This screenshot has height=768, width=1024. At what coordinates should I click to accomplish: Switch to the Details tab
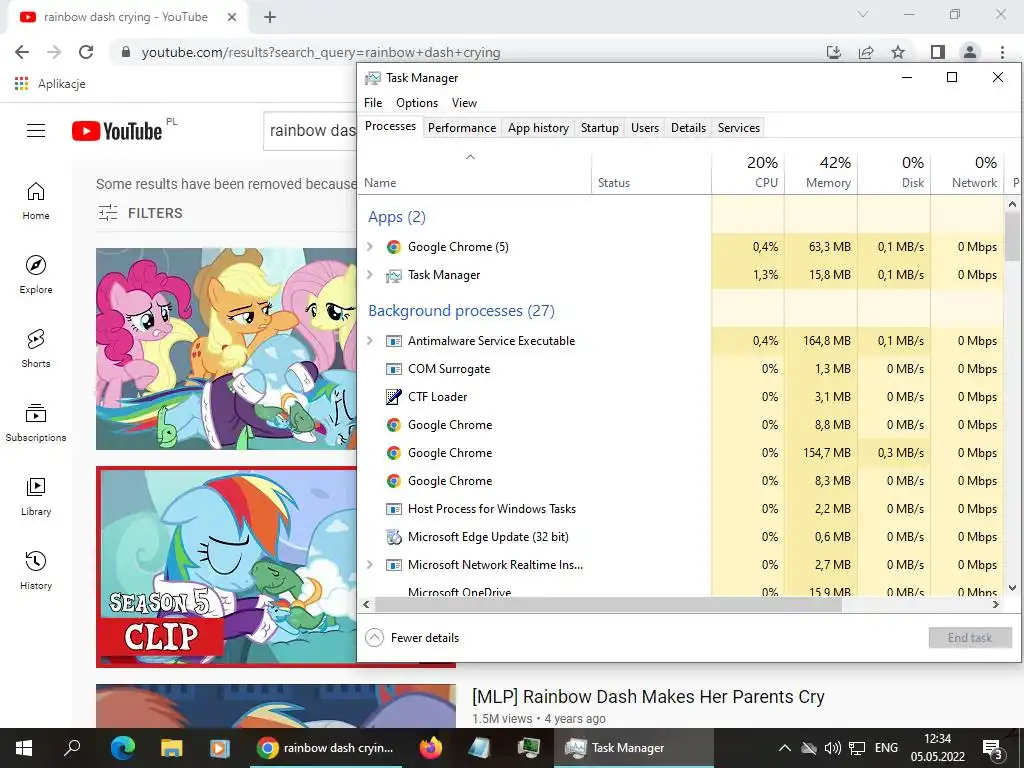688,128
